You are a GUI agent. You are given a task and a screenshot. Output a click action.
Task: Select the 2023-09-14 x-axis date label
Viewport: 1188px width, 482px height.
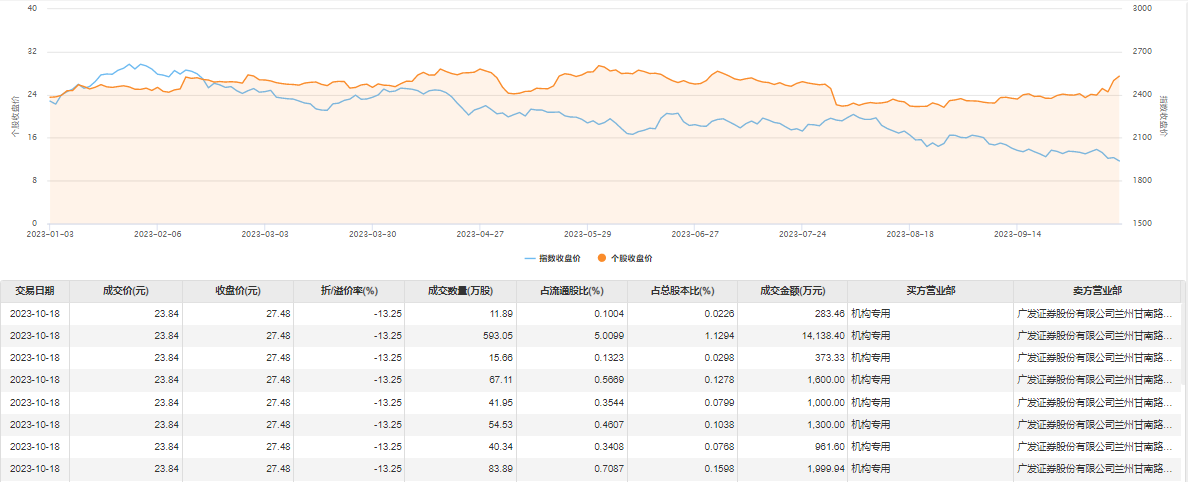pyautogui.click(x=1017, y=234)
